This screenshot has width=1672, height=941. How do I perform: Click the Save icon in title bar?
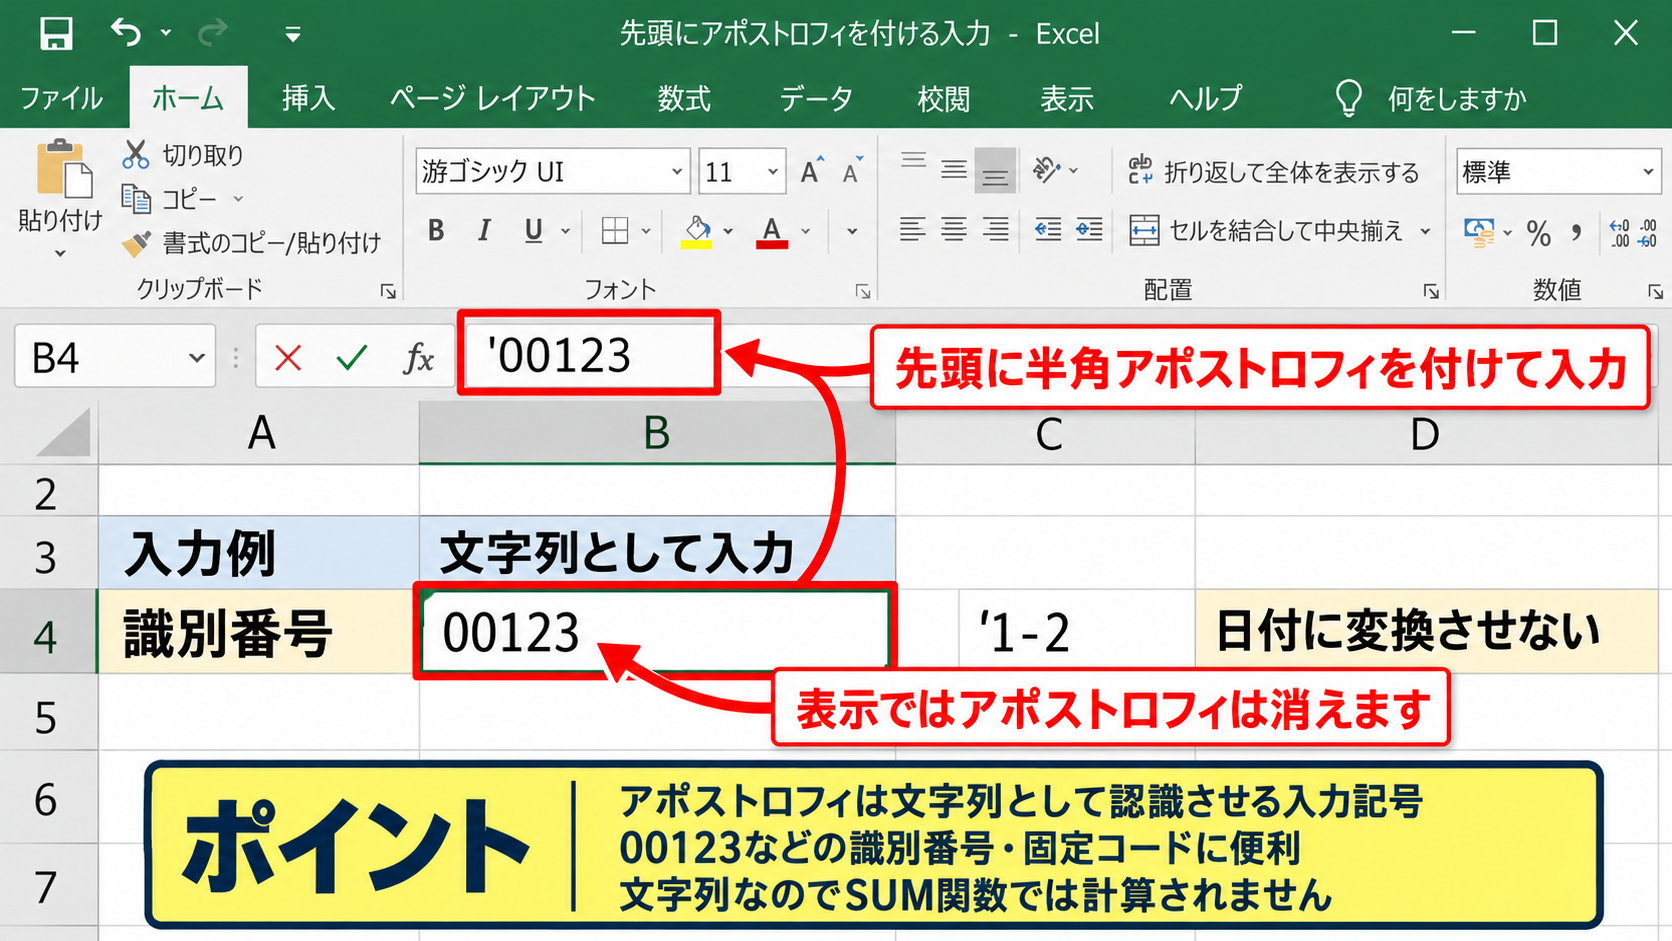[x=56, y=34]
